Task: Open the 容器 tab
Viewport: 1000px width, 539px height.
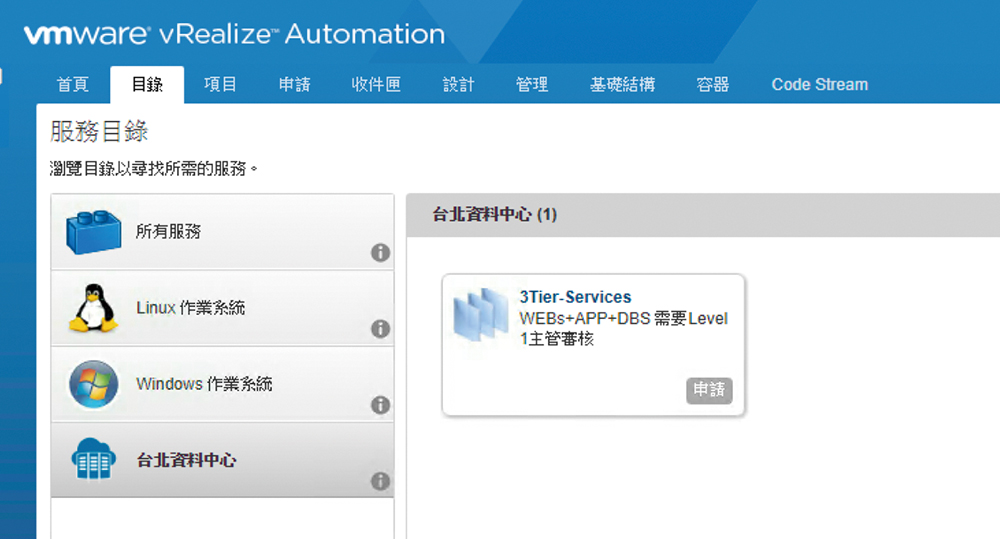Action: click(713, 85)
